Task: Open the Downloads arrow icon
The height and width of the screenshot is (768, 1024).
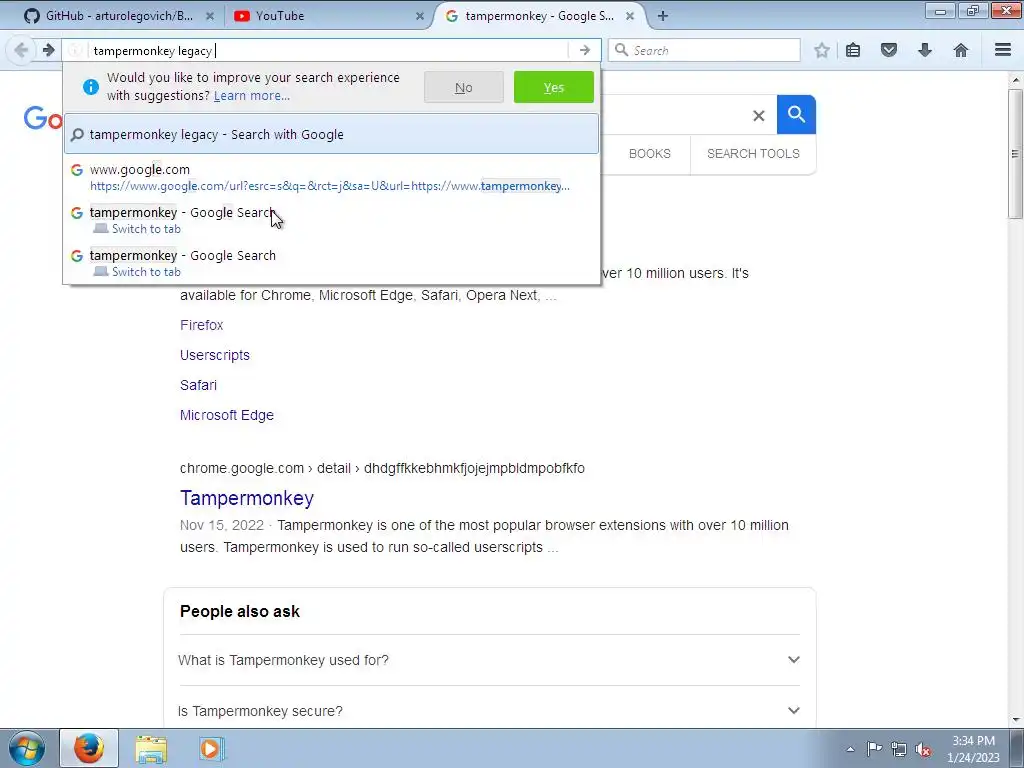Action: point(925,50)
